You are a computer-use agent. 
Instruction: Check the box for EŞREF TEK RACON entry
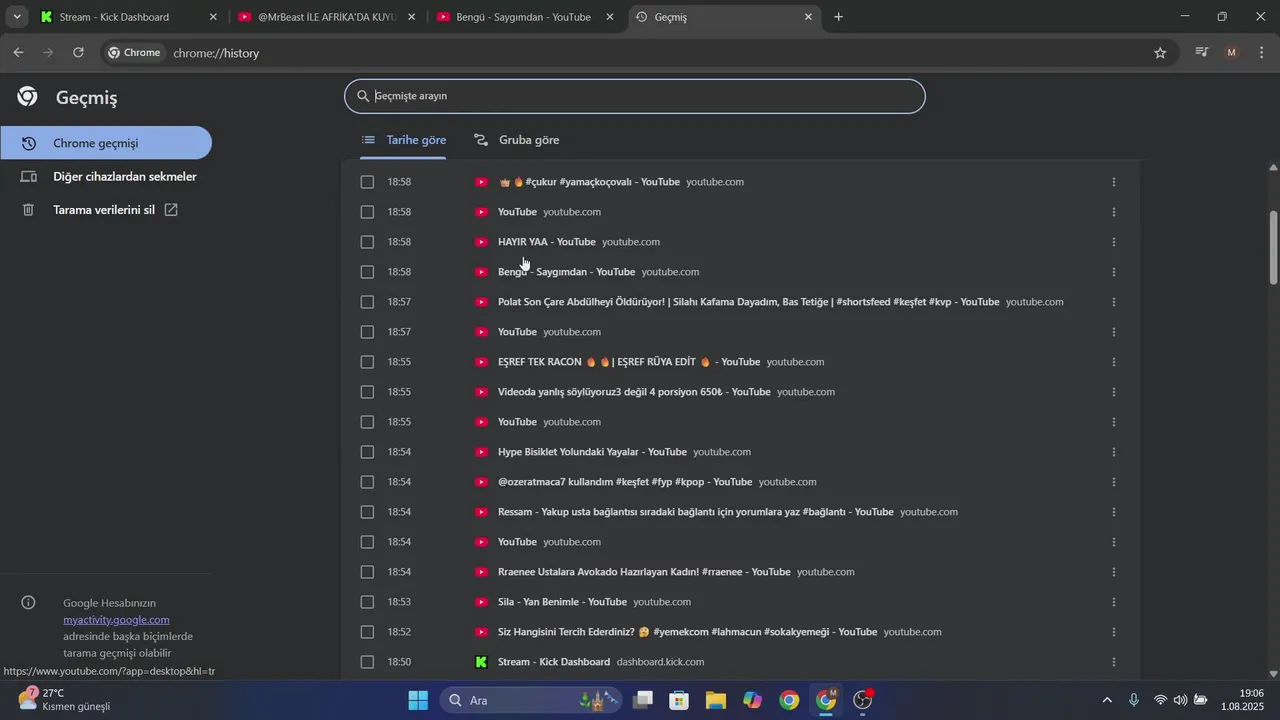point(367,362)
